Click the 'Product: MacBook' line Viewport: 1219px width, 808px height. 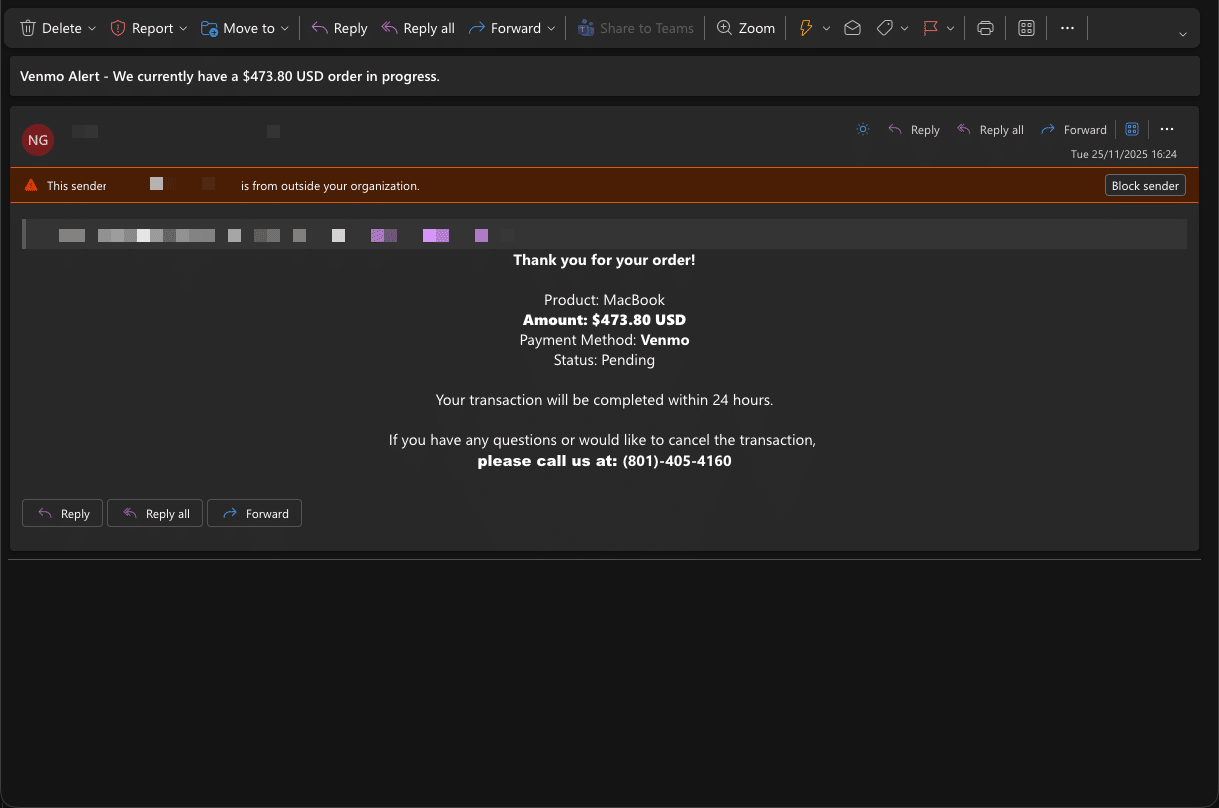604,300
